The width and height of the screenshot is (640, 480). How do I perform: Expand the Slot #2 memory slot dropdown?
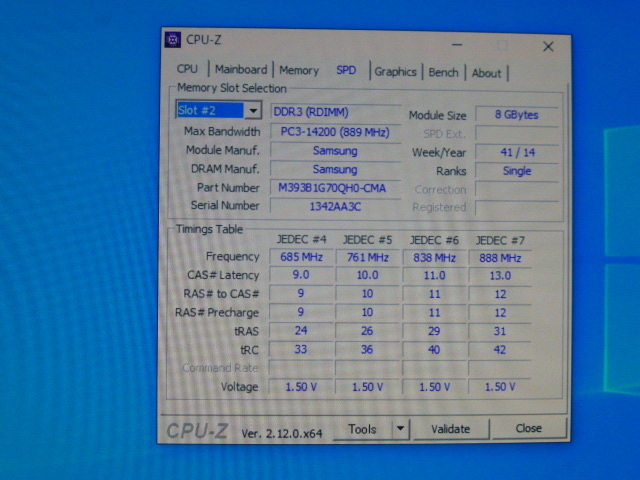pyautogui.click(x=253, y=111)
